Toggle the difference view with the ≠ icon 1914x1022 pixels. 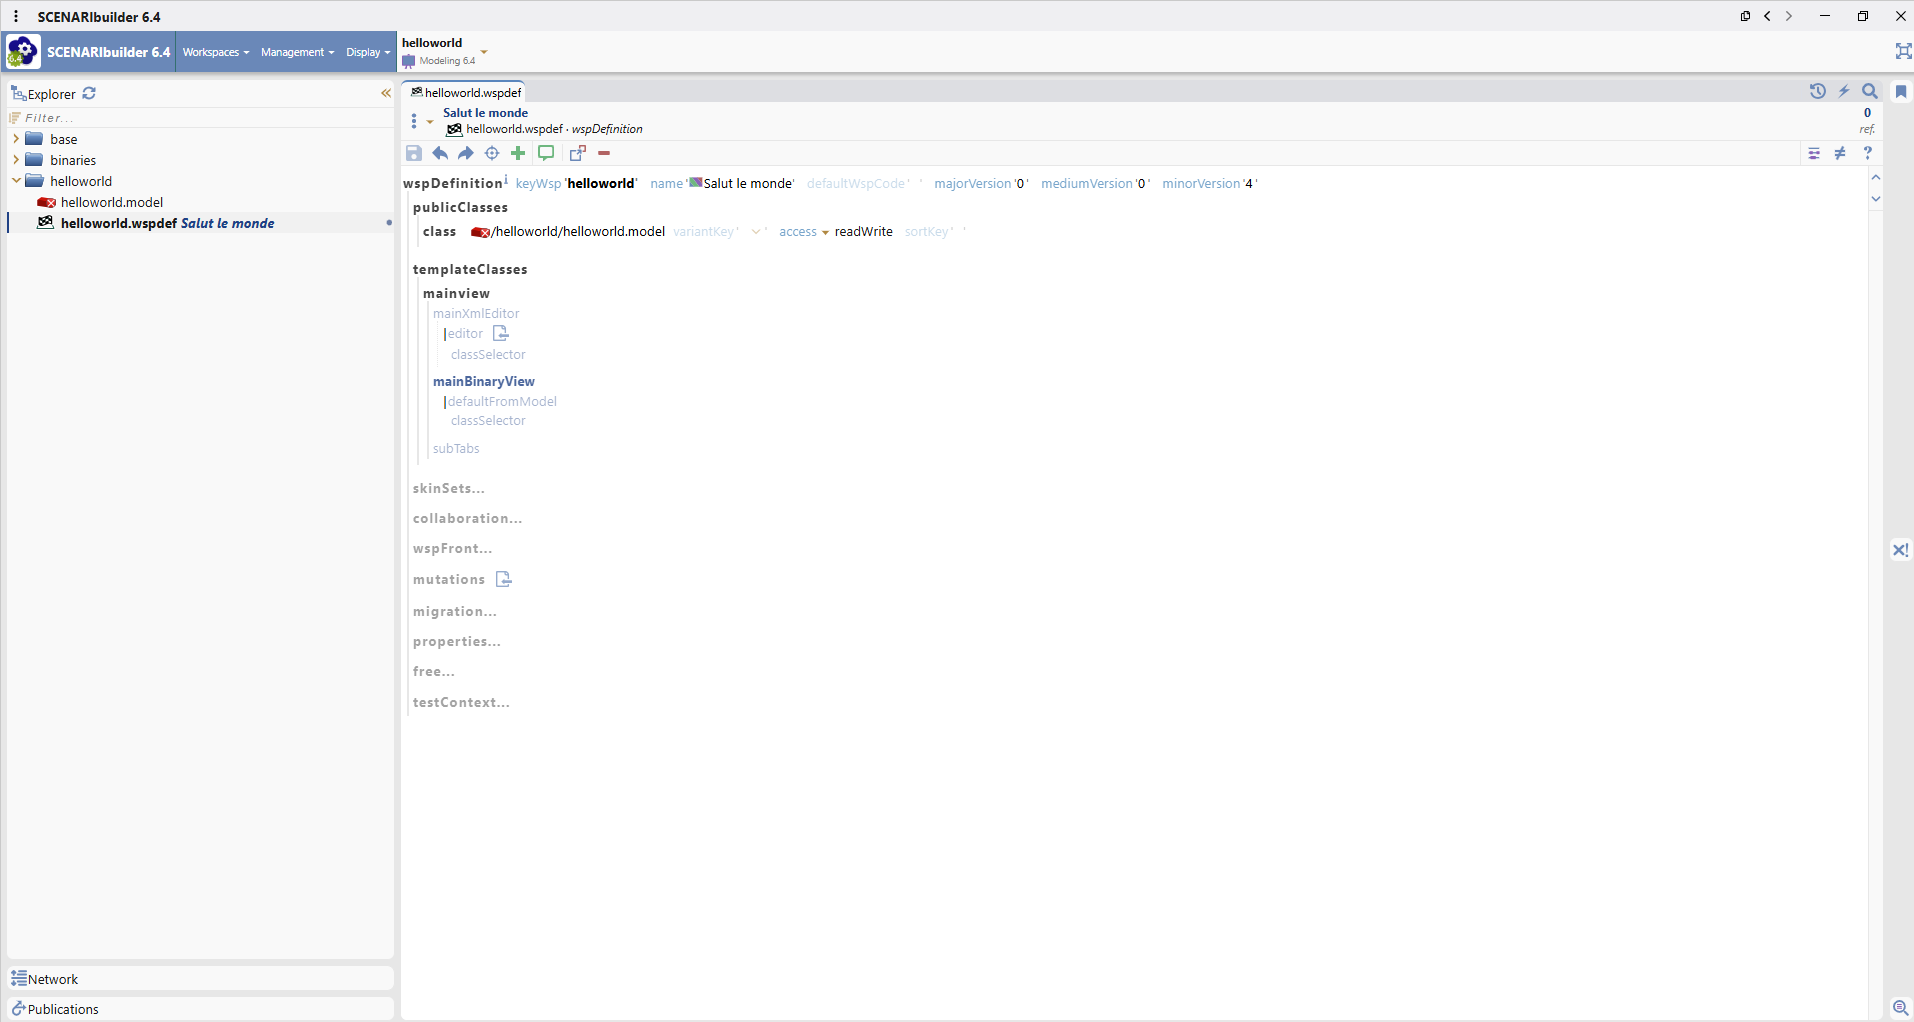click(x=1841, y=153)
